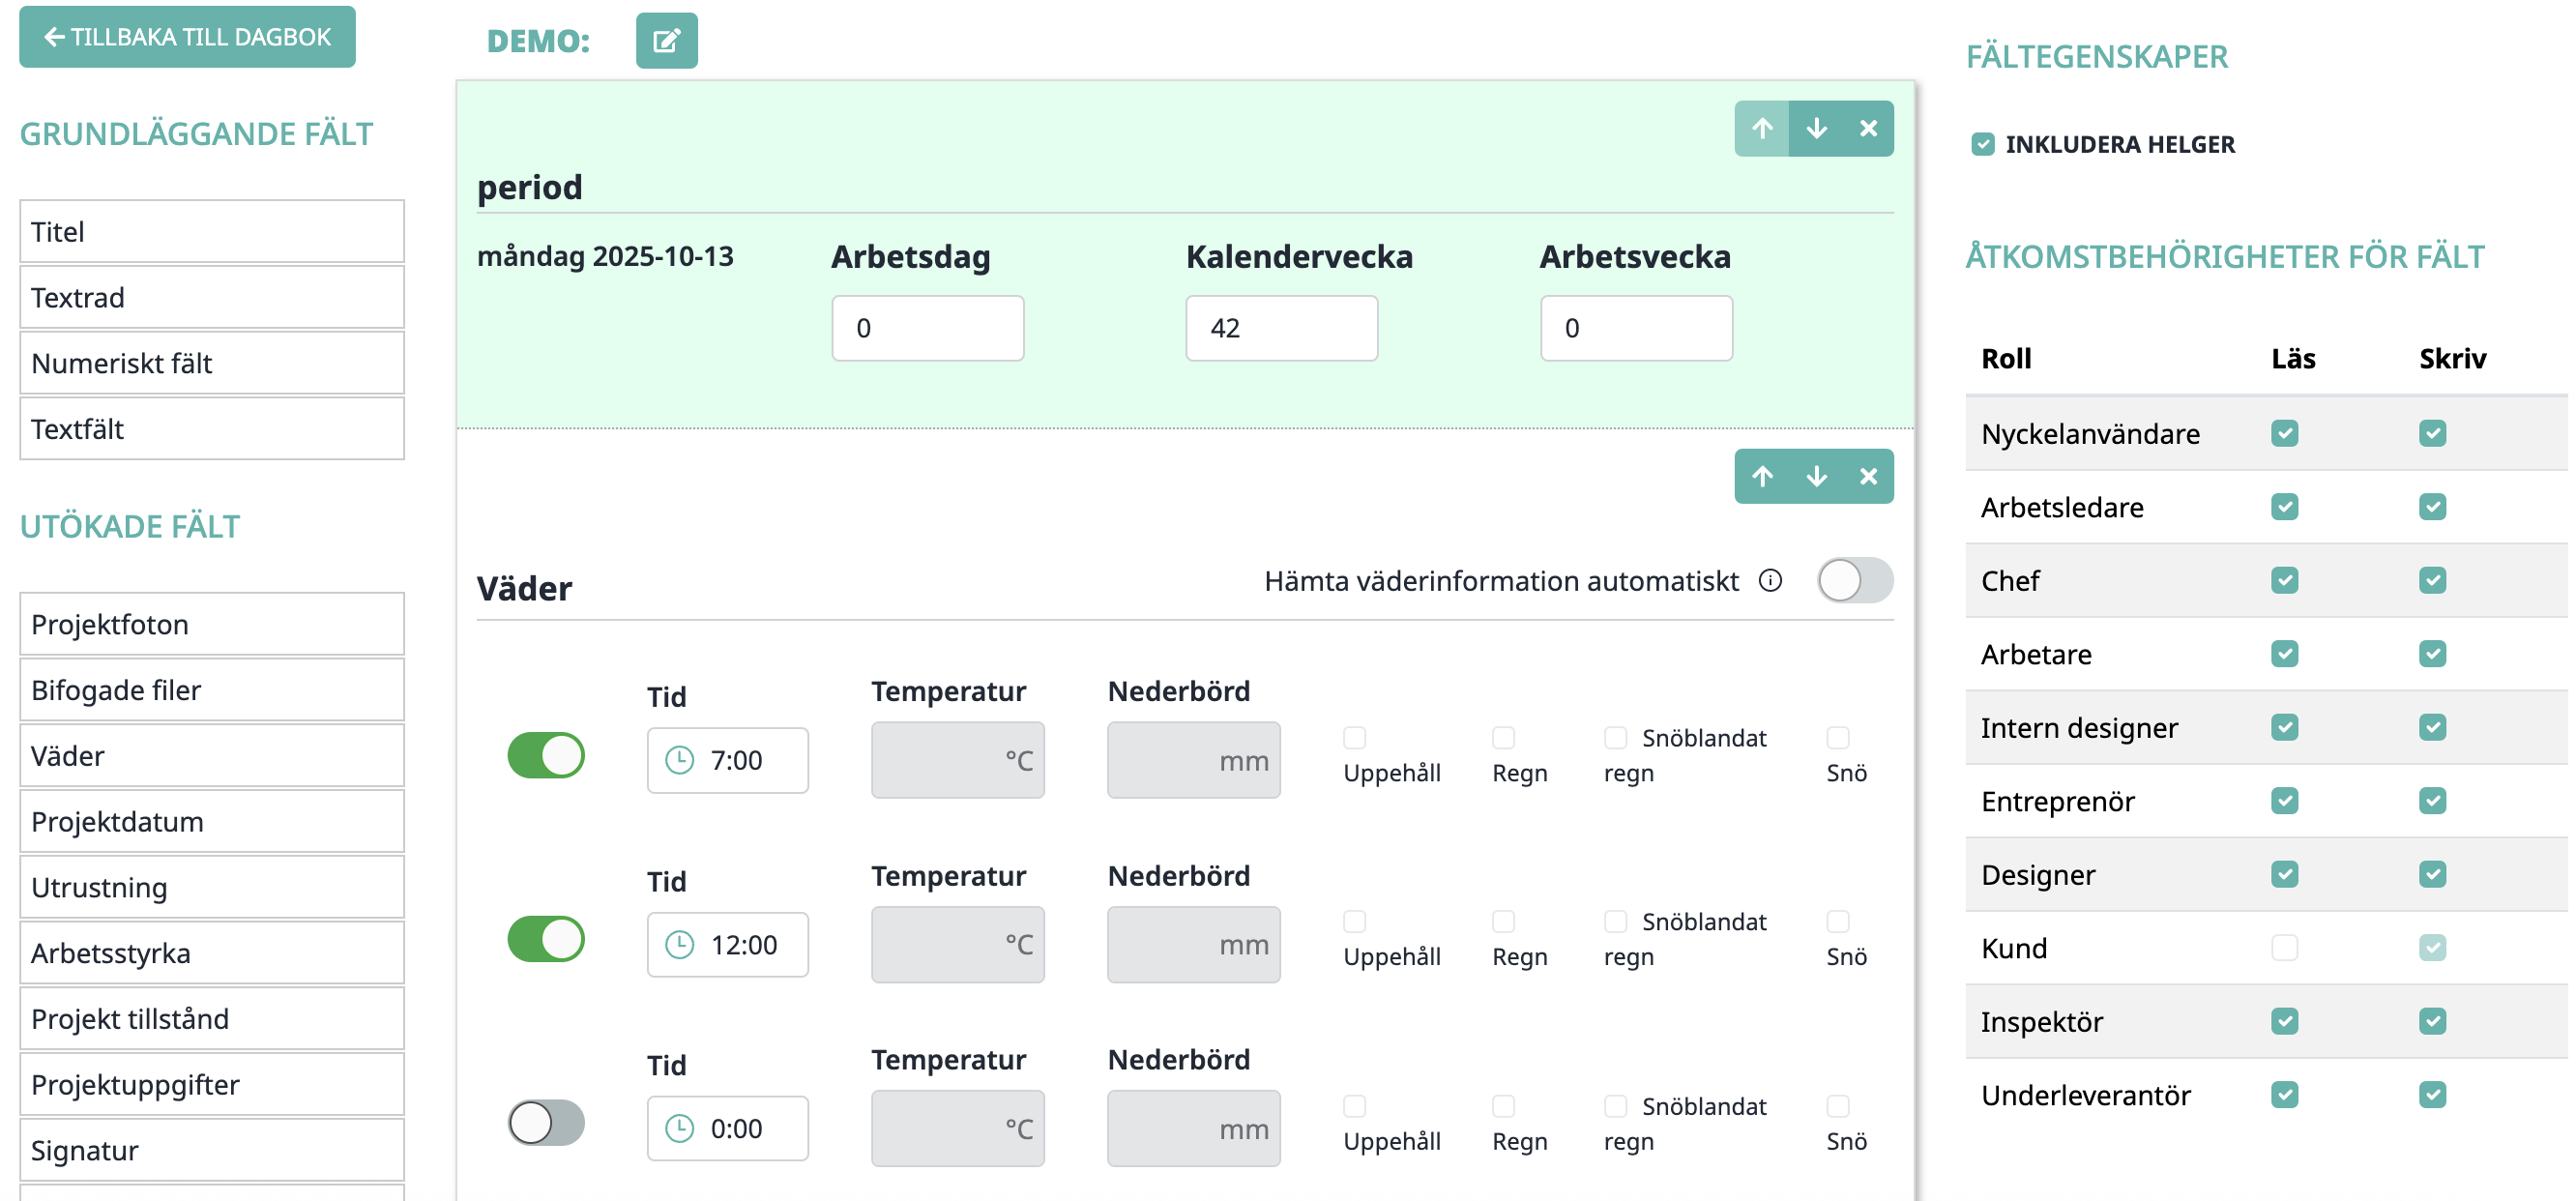Click the info icon beside automatic weather label
2576x1201 pixels.
click(1770, 581)
